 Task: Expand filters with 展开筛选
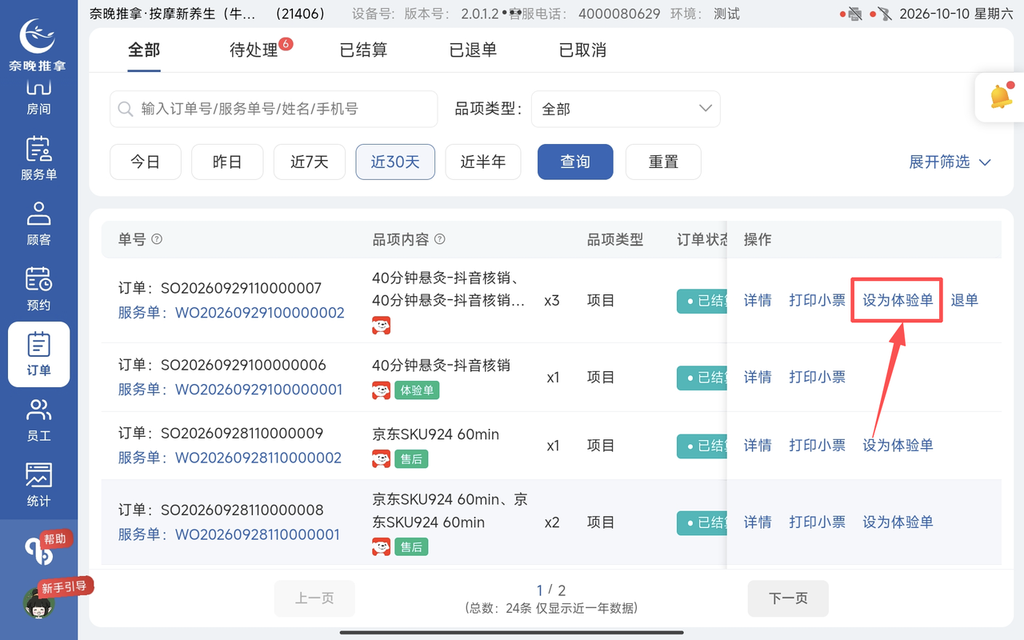[950, 162]
